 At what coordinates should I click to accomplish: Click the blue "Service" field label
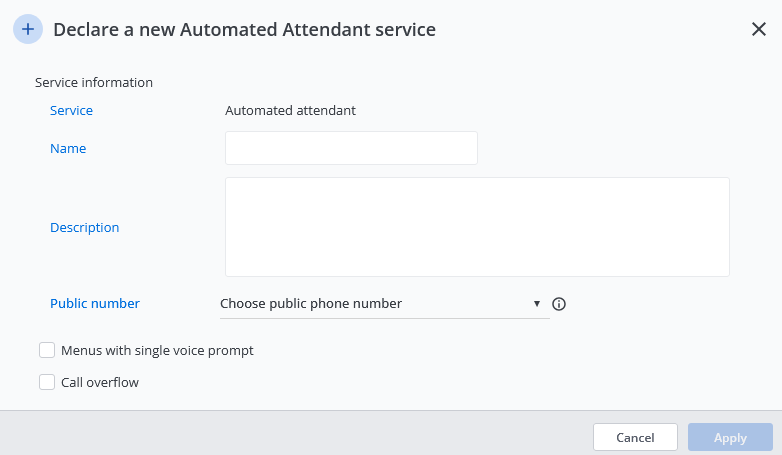(71, 110)
